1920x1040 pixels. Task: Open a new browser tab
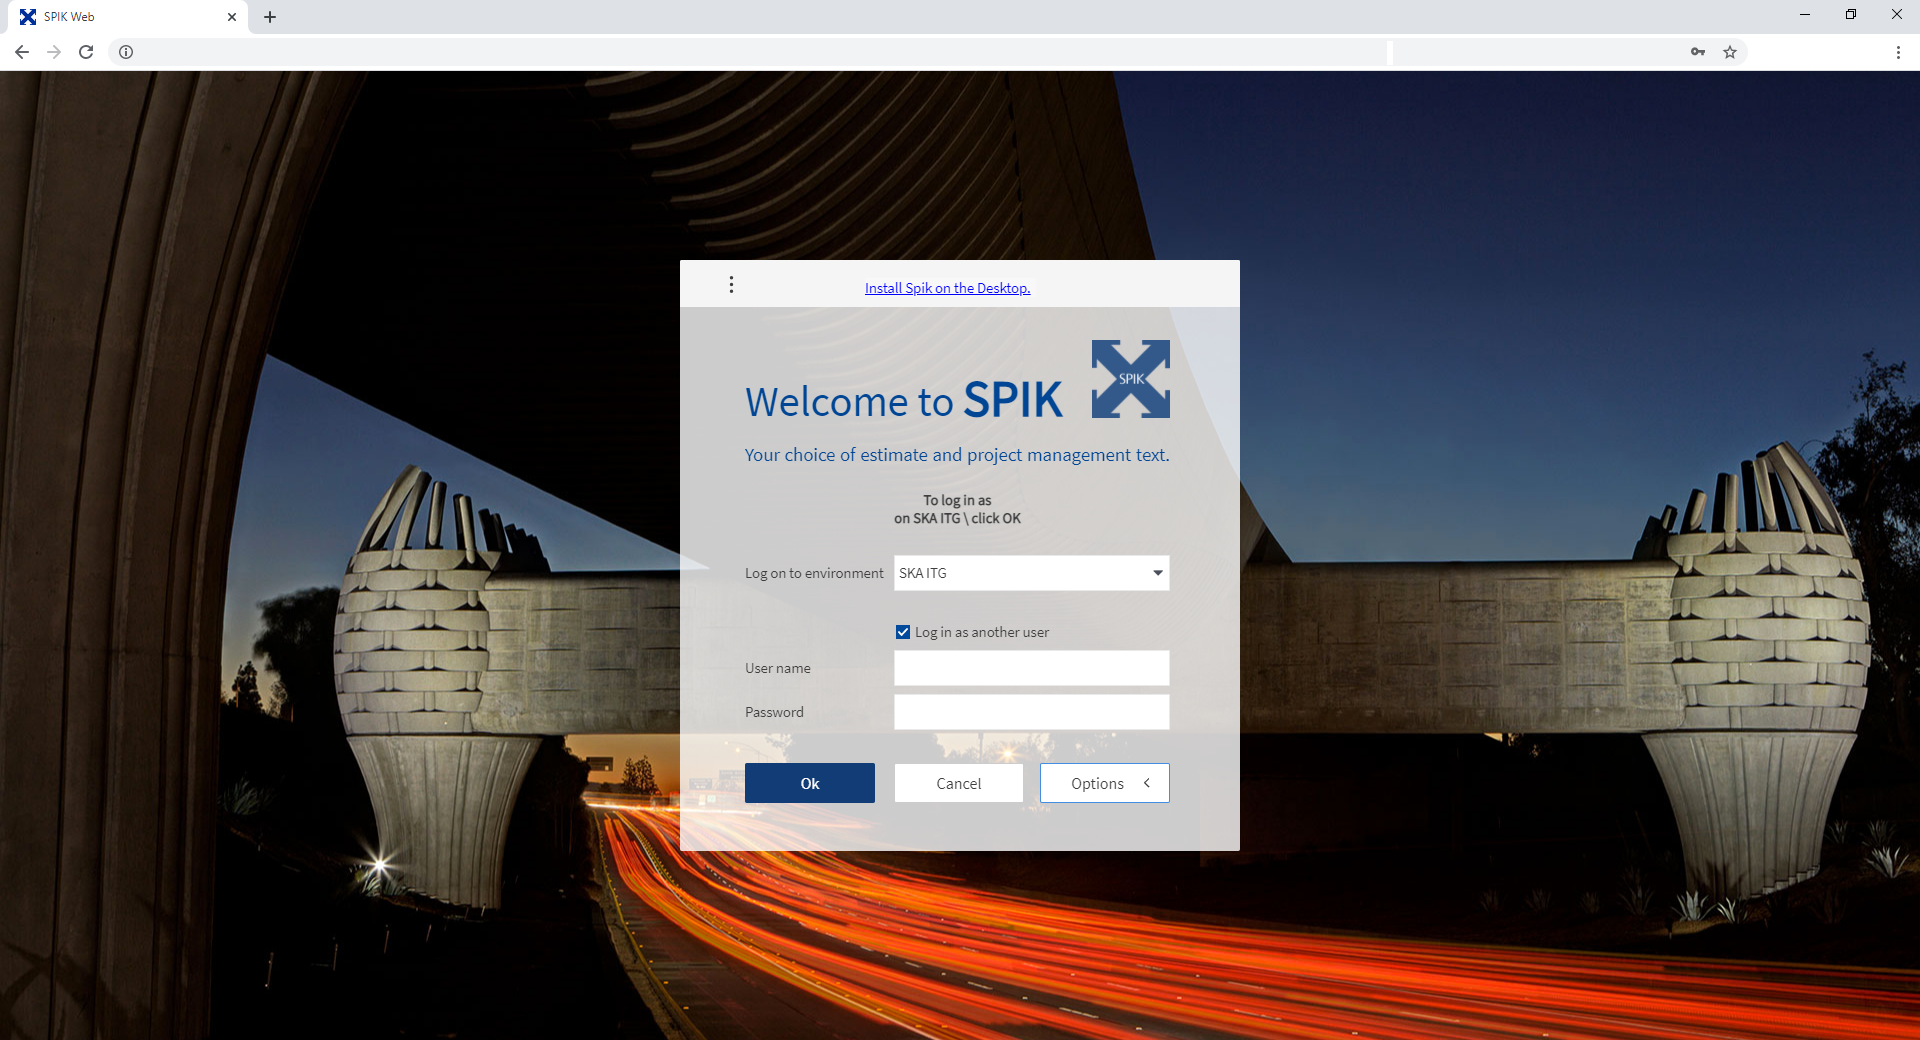(270, 17)
